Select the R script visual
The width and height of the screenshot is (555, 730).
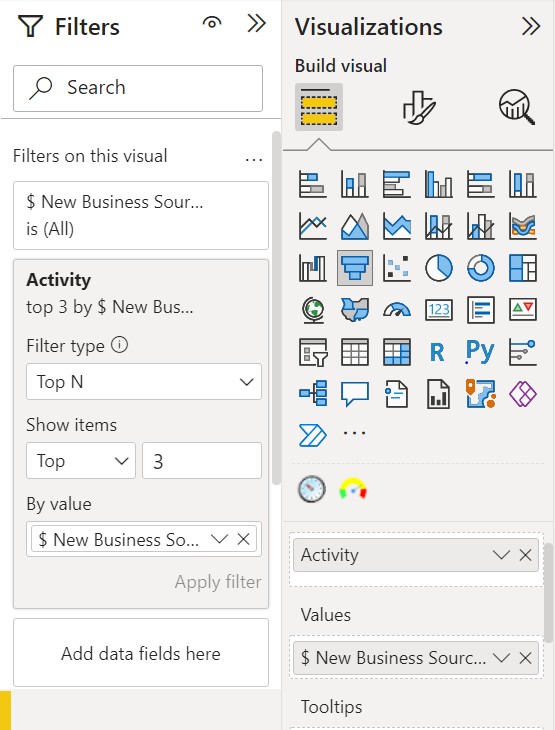click(438, 352)
